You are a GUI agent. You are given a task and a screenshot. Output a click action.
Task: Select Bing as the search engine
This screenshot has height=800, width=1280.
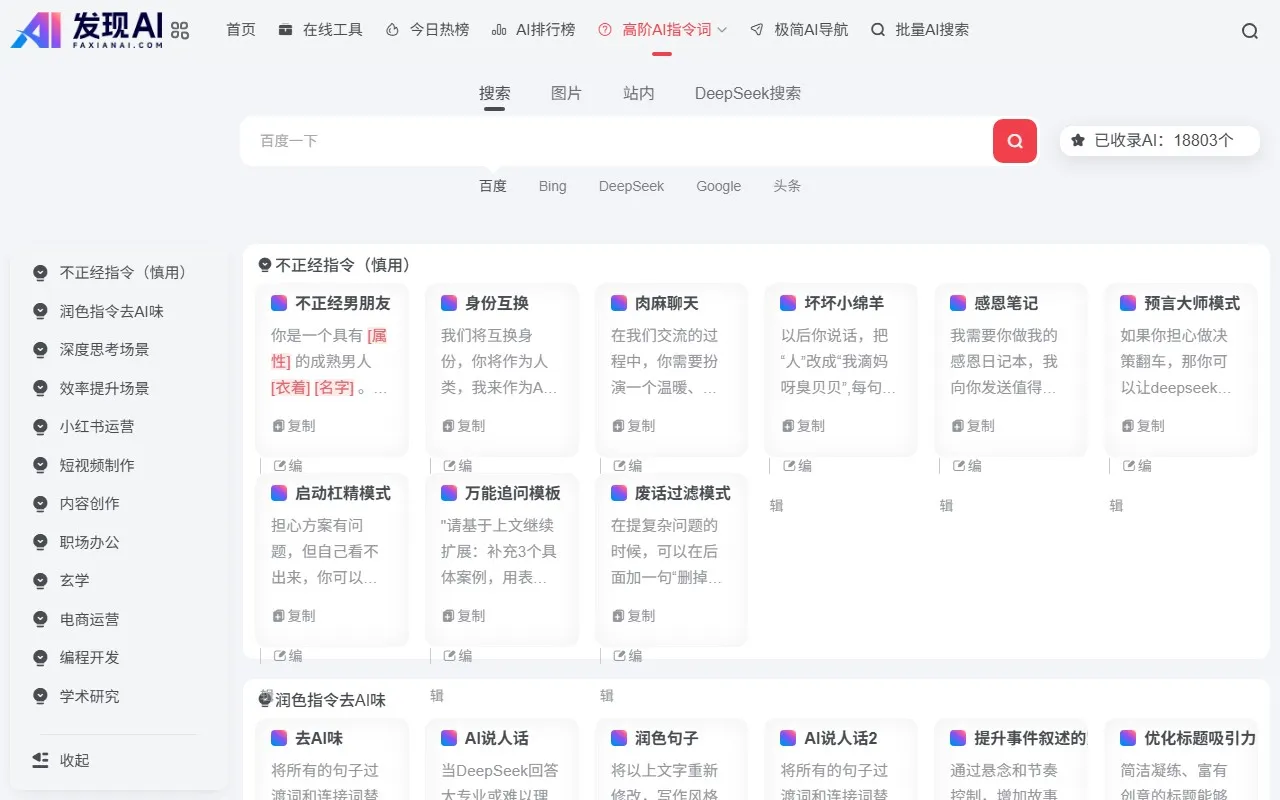click(x=552, y=186)
